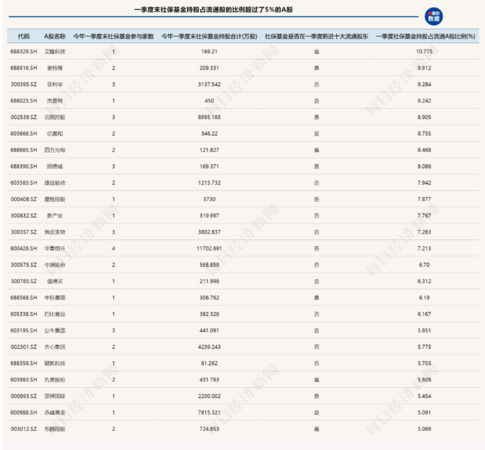This screenshot has width=485, height=450.
Task: Click the 公牛集团 stock name
Action: [55, 330]
